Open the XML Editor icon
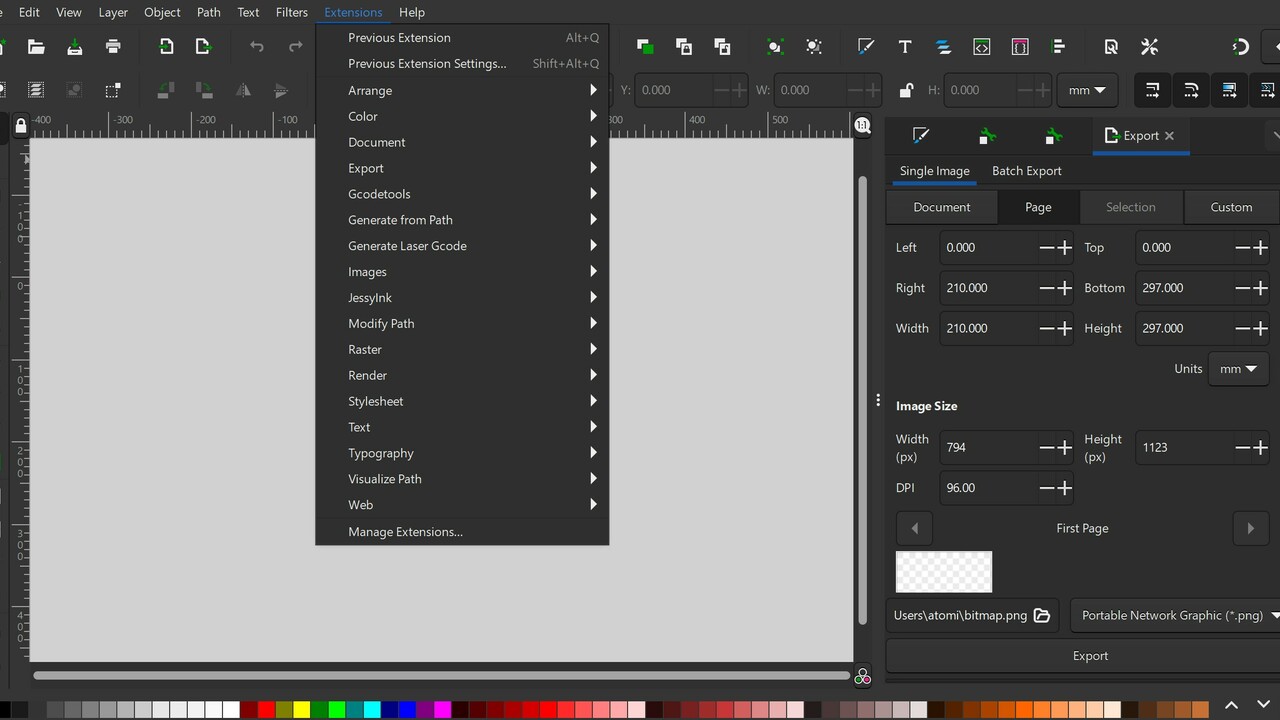1280x720 pixels. (x=982, y=47)
